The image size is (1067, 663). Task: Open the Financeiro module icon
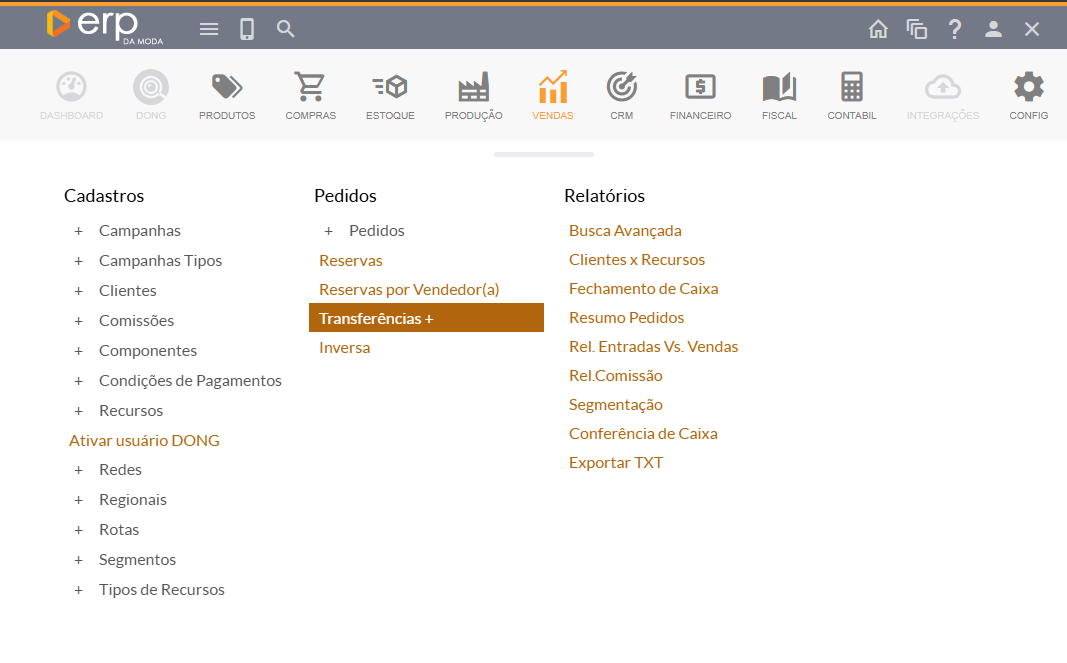click(700, 88)
